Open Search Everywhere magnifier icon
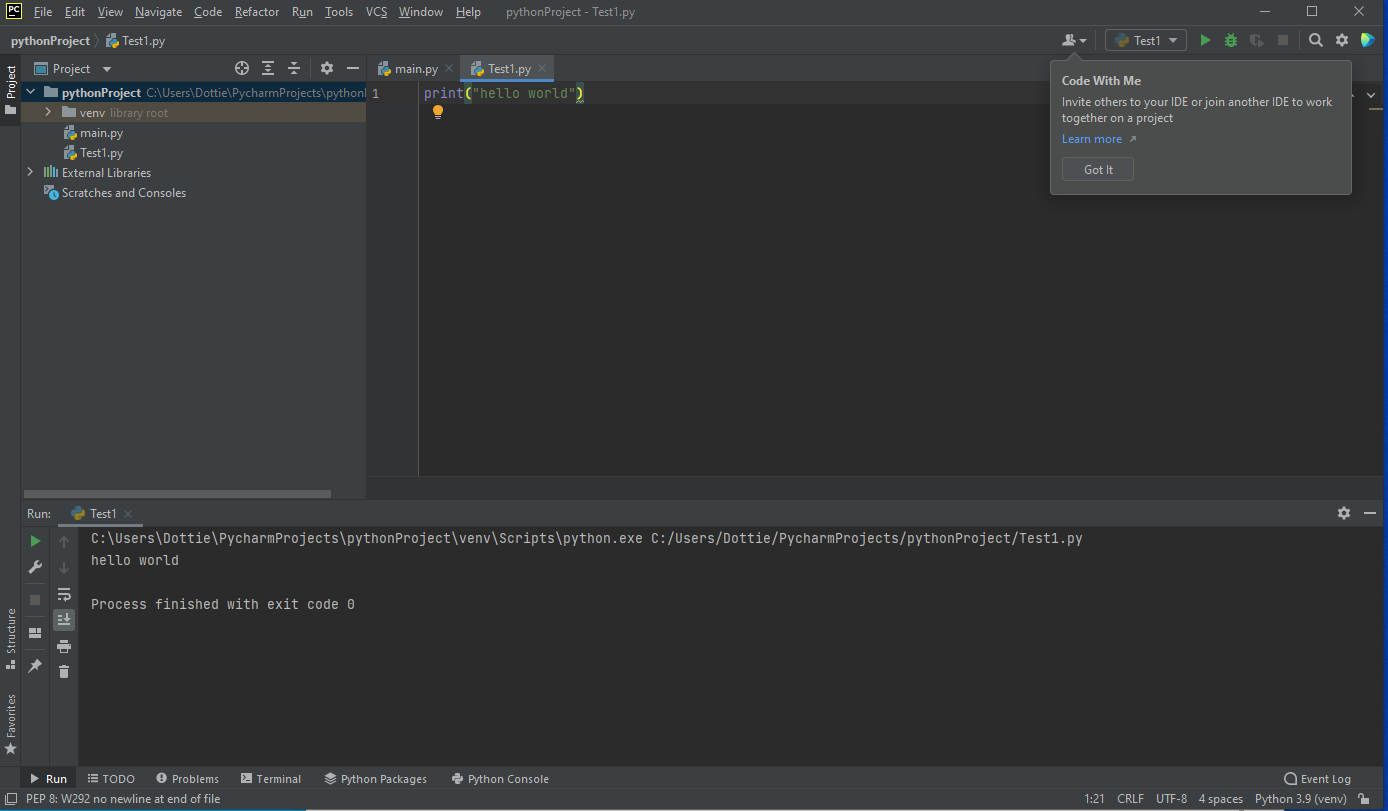The image size is (1388, 811). (x=1316, y=40)
